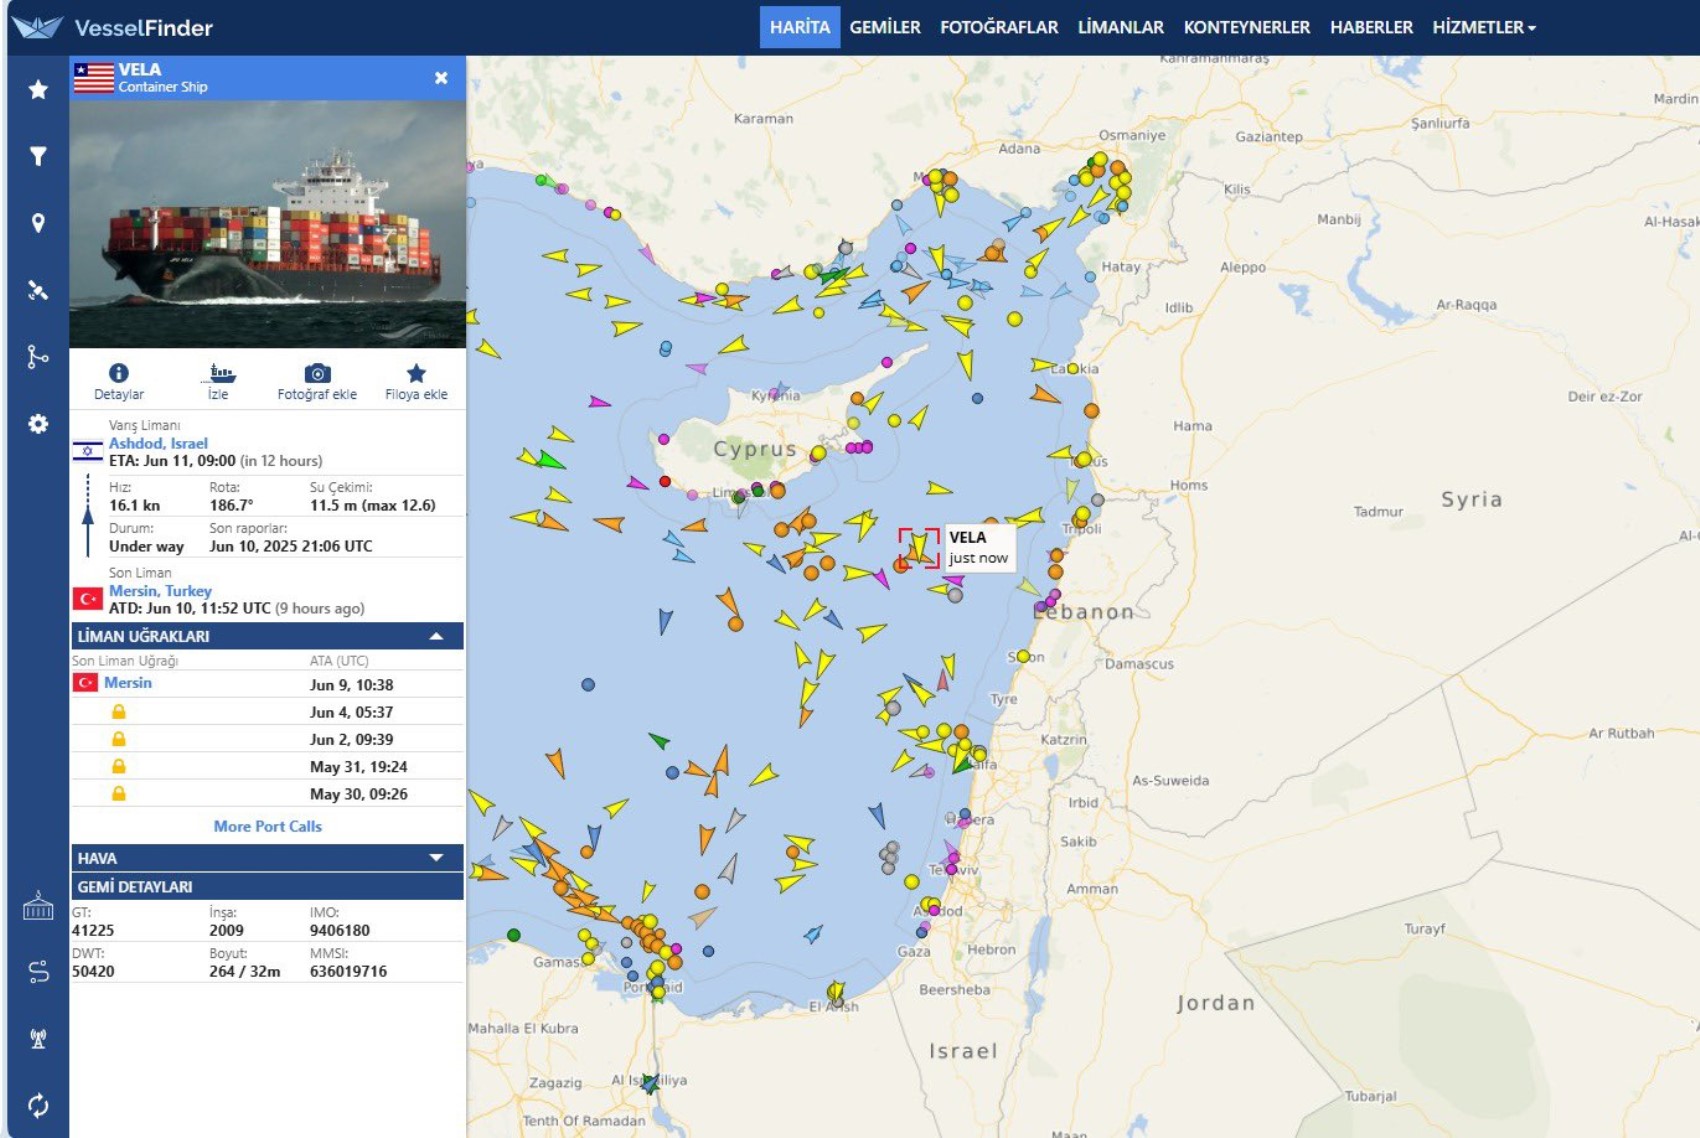Click the draught value 11.5 m
Viewport: 1700px width, 1138px height.
pyautogui.click(x=372, y=506)
